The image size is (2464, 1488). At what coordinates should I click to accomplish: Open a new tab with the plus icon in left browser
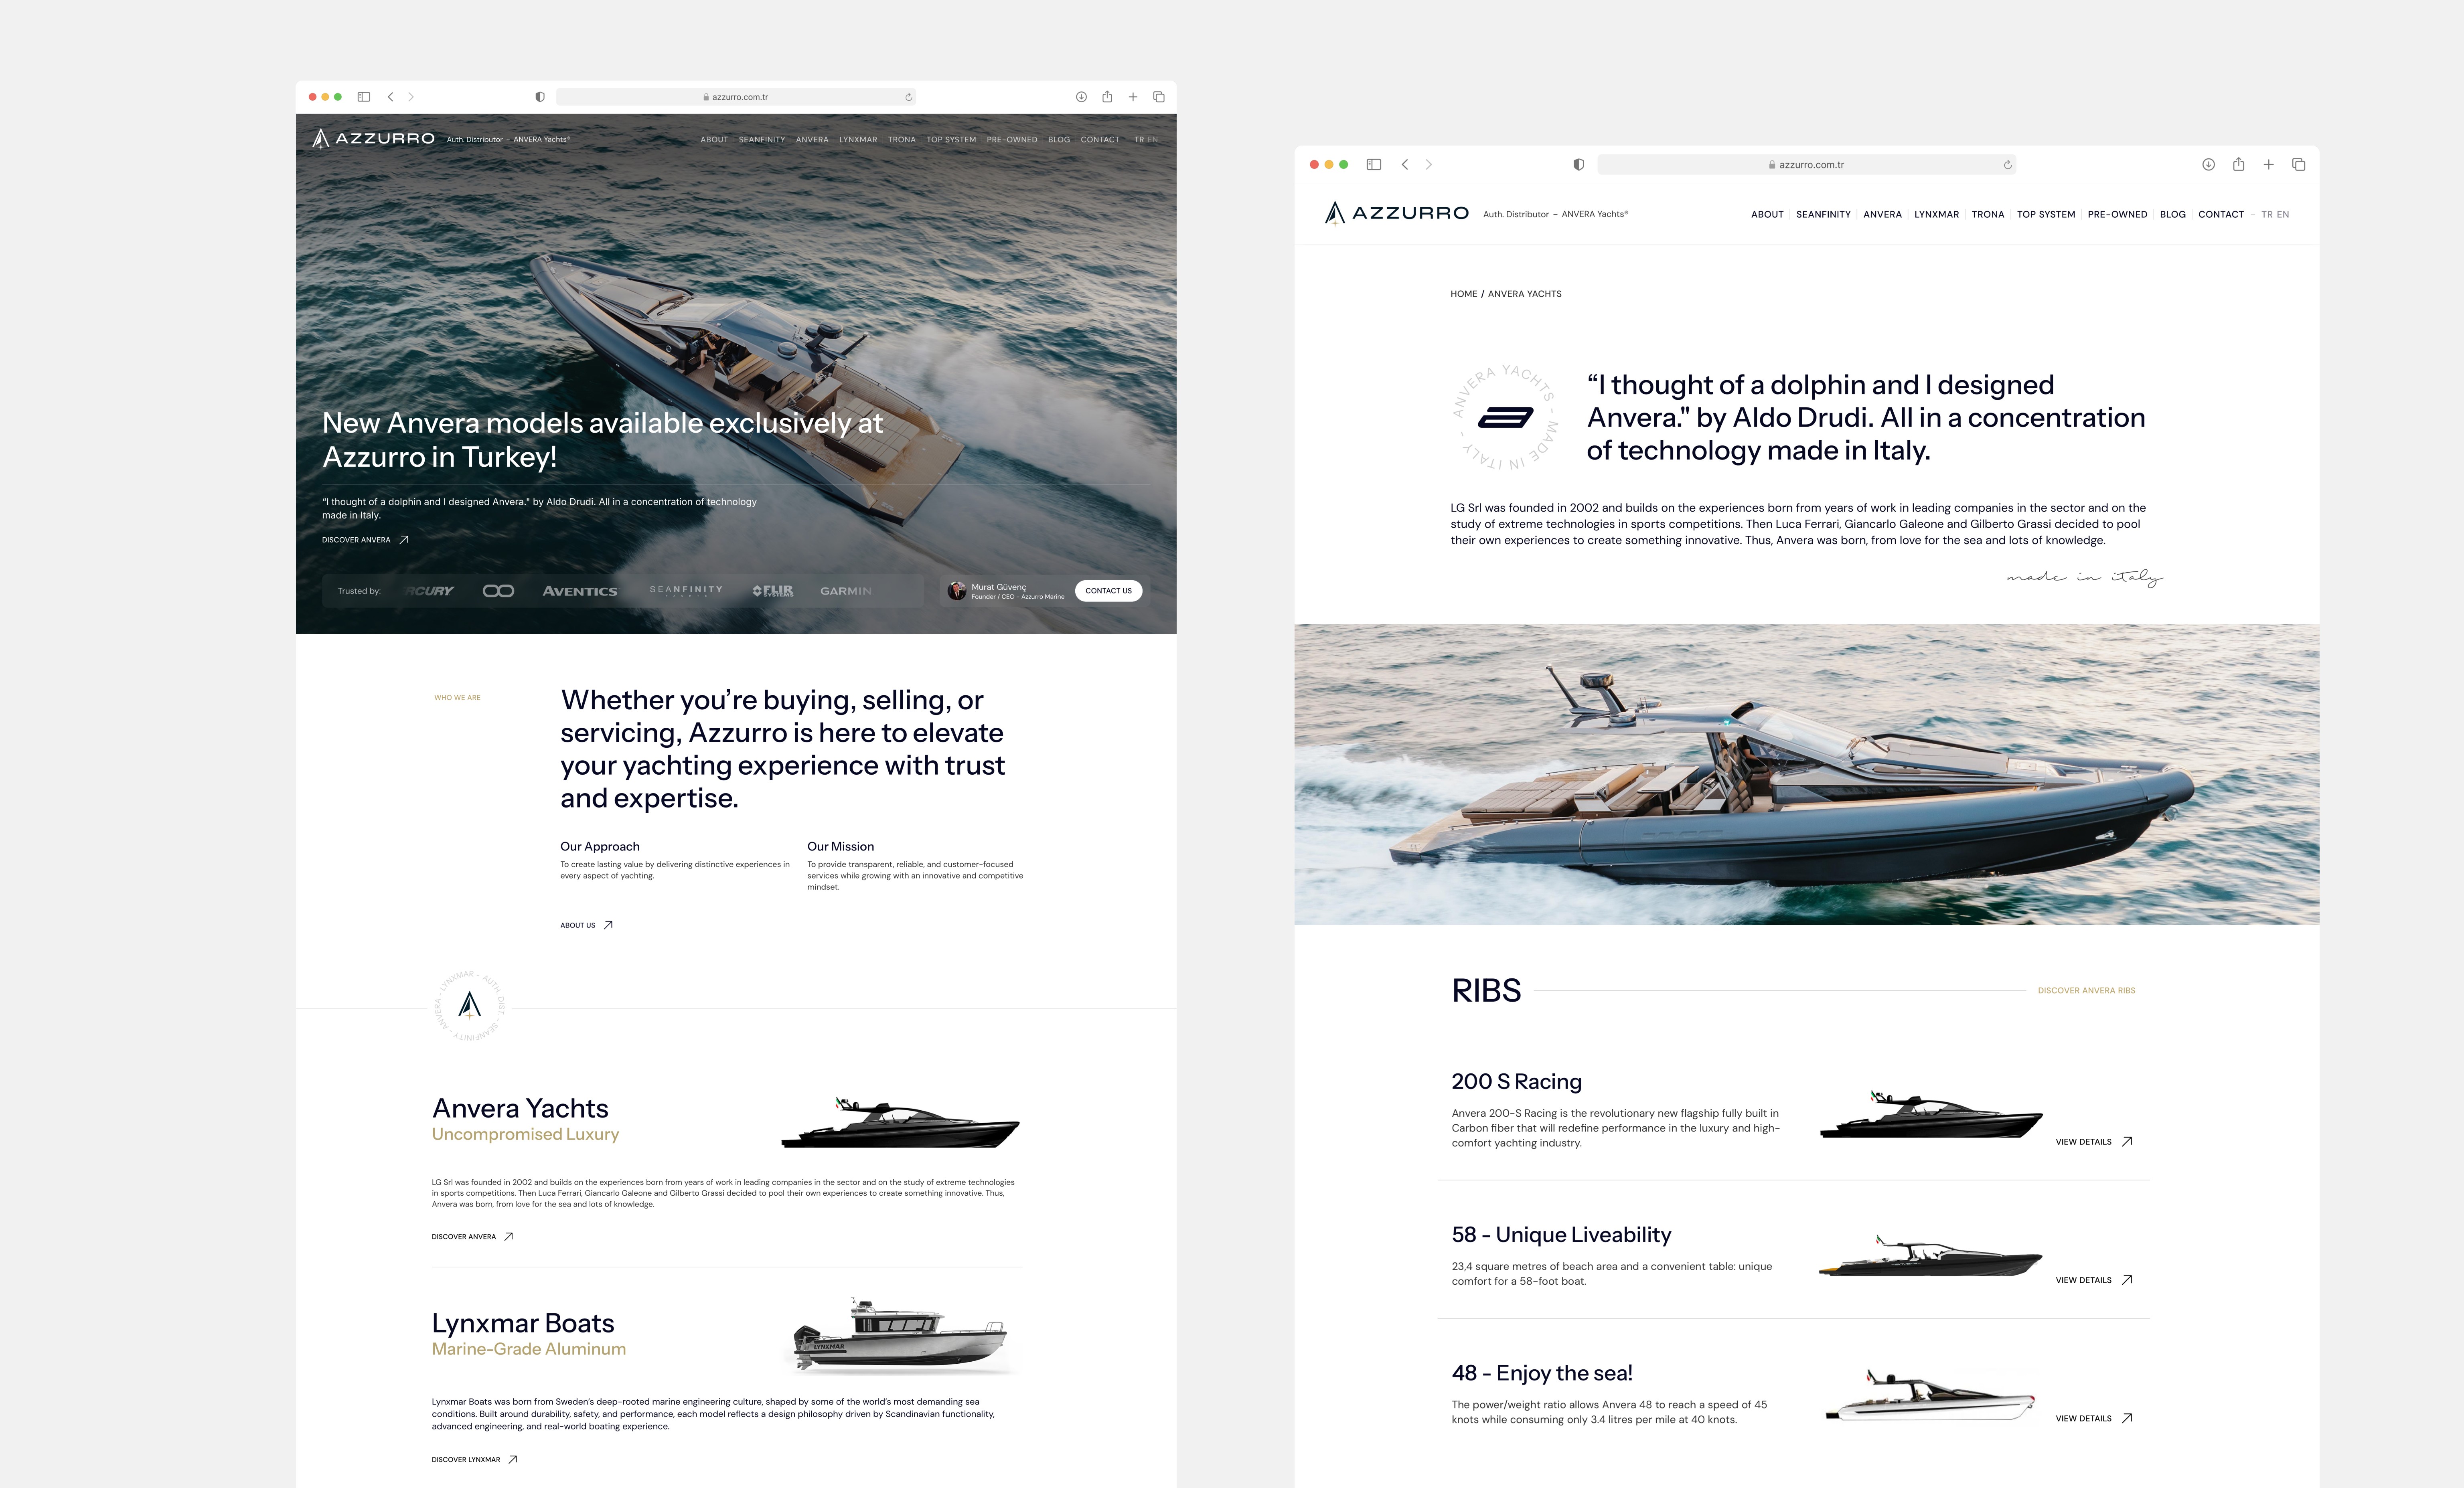click(x=1133, y=97)
